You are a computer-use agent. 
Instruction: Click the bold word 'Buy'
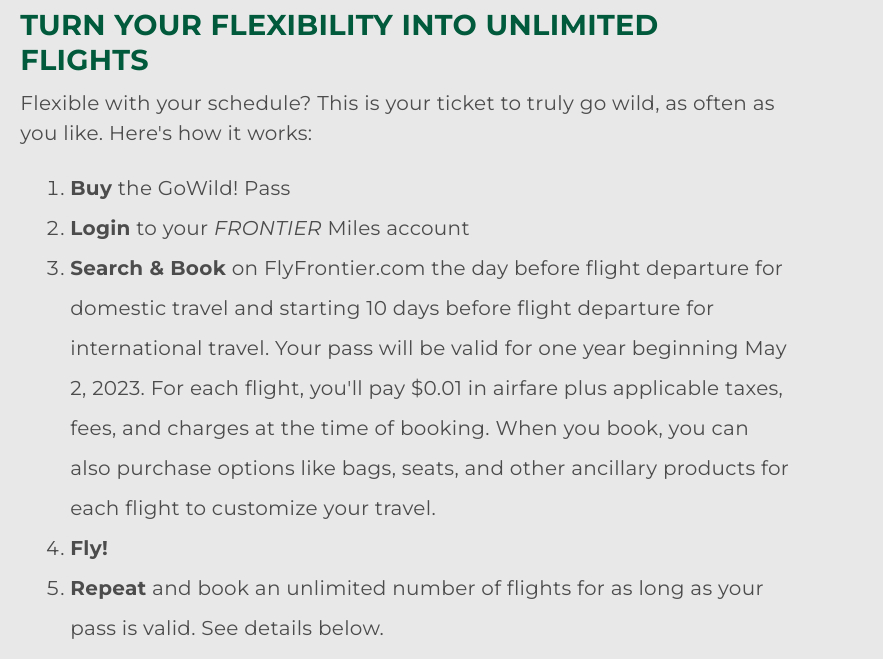[x=91, y=188]
